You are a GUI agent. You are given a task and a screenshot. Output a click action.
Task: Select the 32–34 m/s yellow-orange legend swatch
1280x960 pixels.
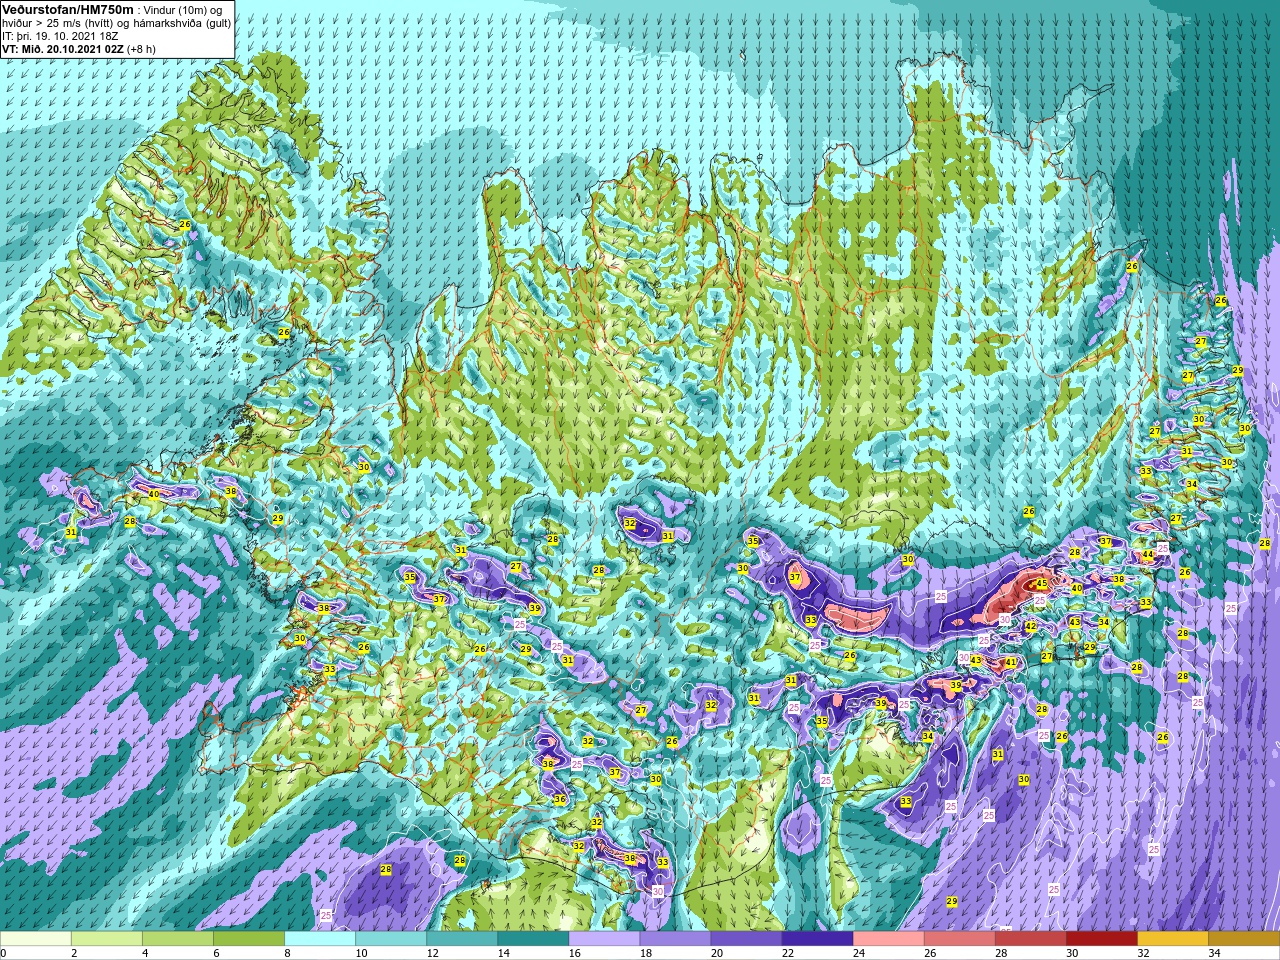click(x=1172, y=939)
